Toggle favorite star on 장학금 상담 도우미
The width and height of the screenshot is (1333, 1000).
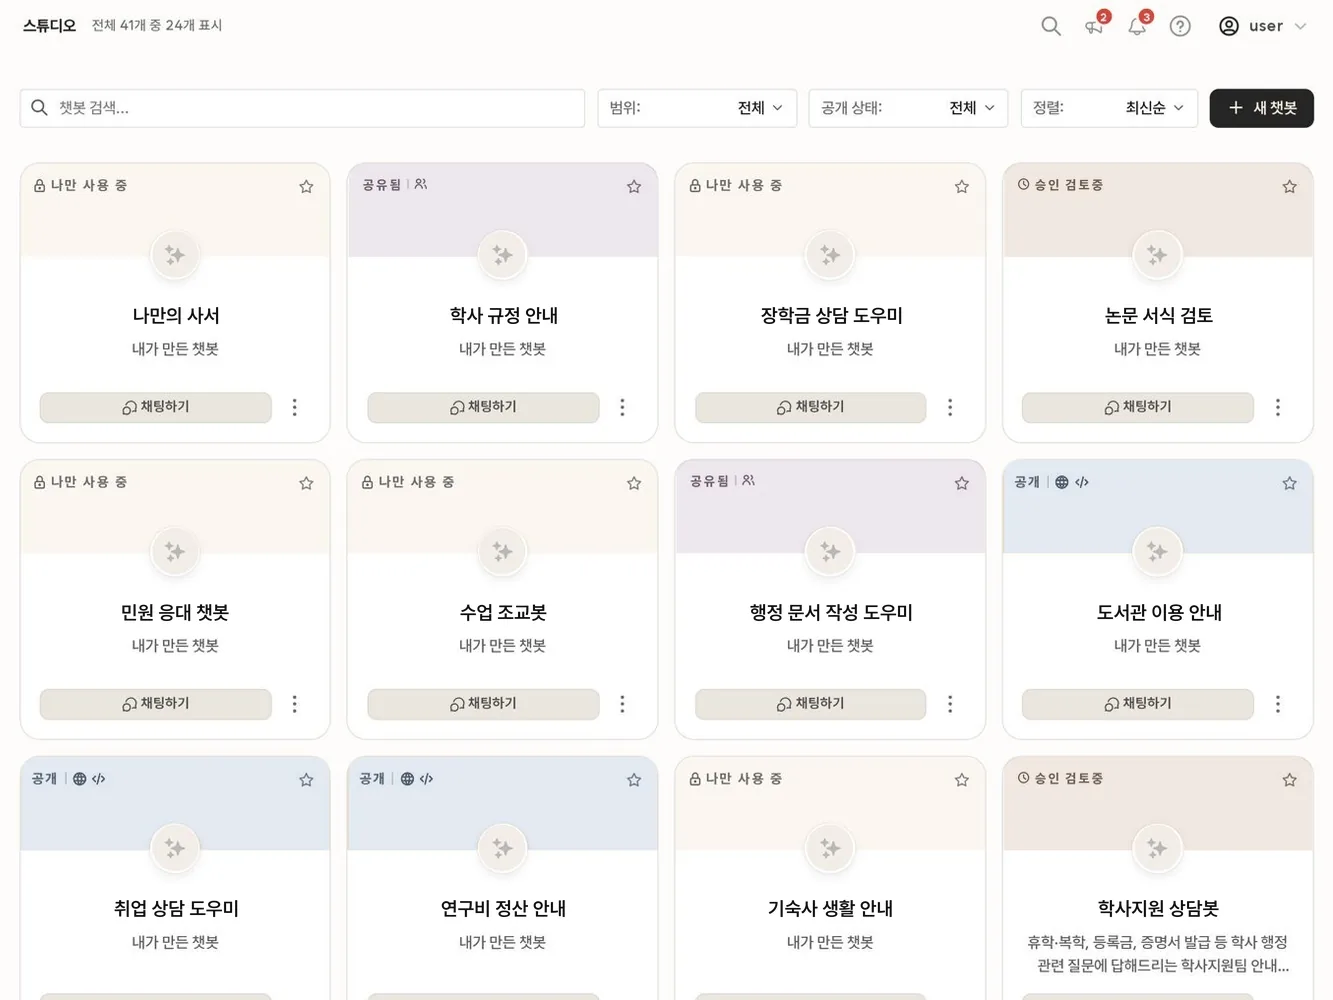click(x=962, y=186)
